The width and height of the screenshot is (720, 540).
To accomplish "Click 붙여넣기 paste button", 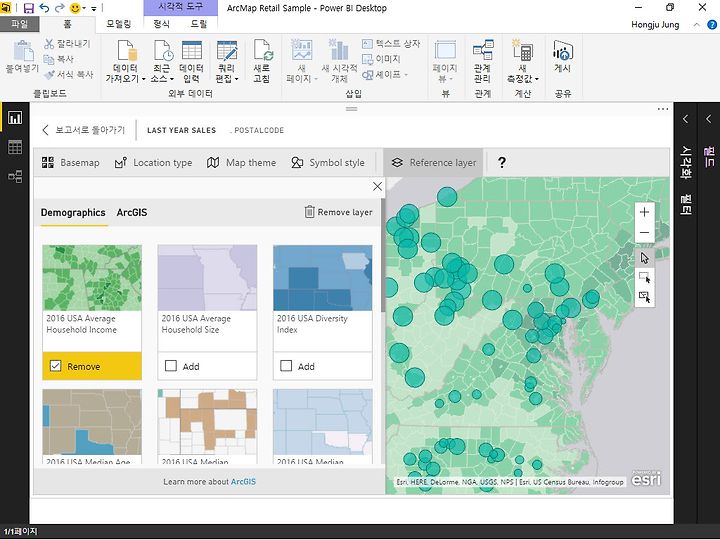I will (x=22, y=57).
